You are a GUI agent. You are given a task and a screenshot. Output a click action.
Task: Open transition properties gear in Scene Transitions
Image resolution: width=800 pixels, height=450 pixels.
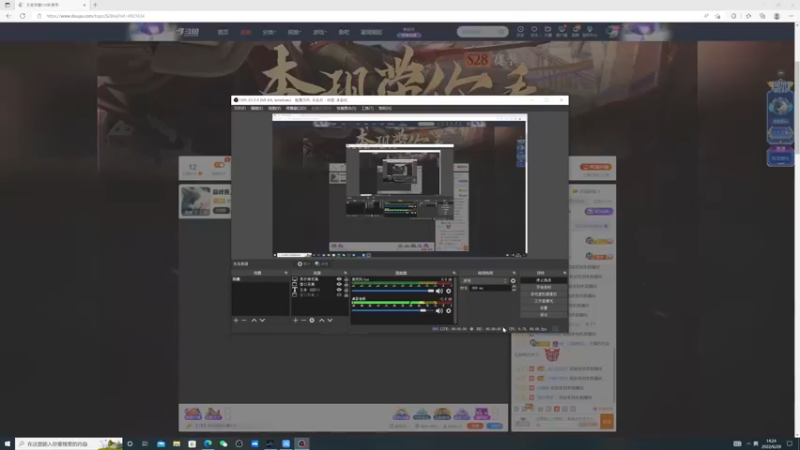pos(513,281)
